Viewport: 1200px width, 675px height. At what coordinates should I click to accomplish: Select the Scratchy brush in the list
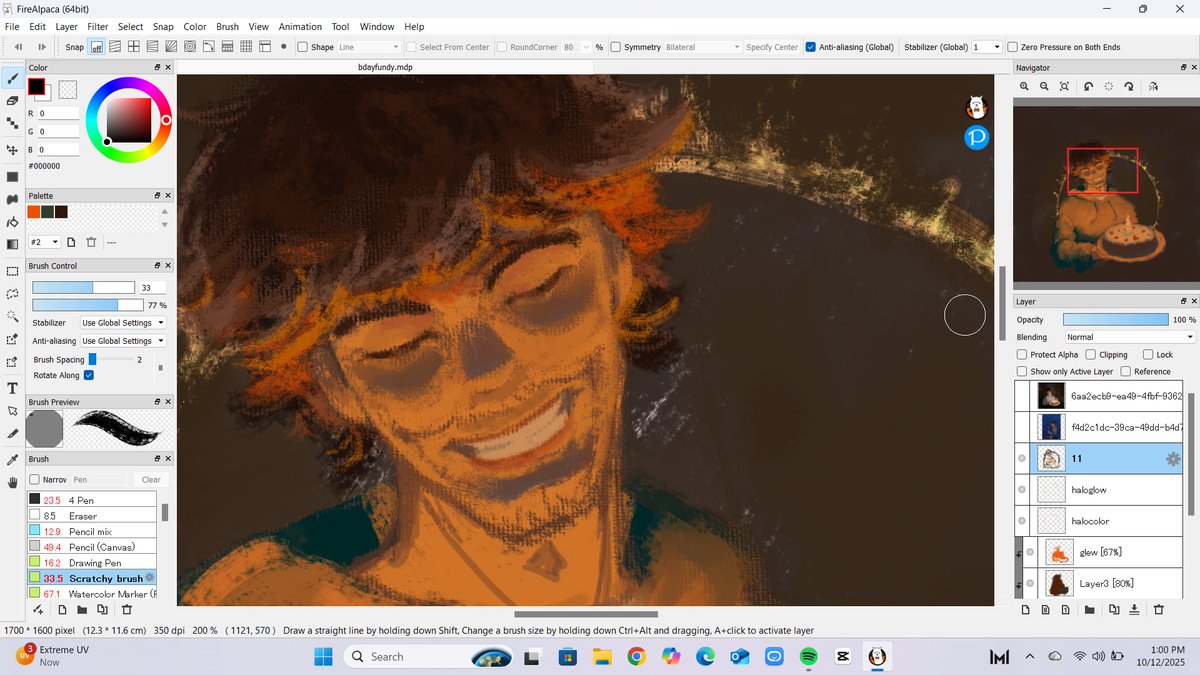(x=92, y=578)
